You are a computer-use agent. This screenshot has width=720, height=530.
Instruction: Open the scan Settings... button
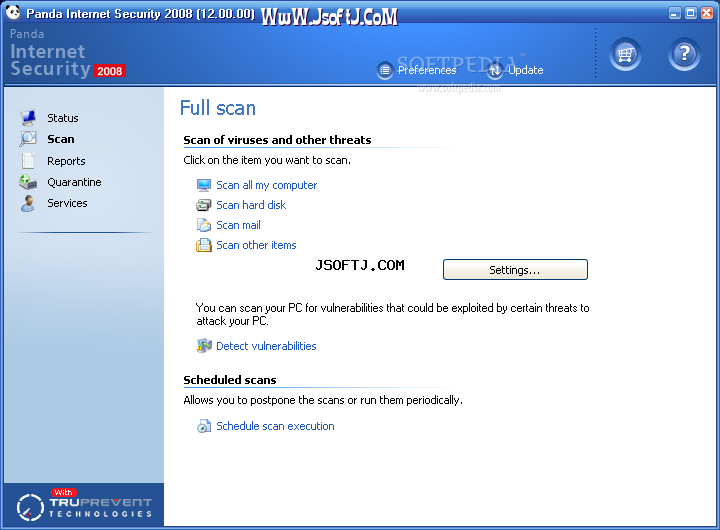tap(515, 270)
